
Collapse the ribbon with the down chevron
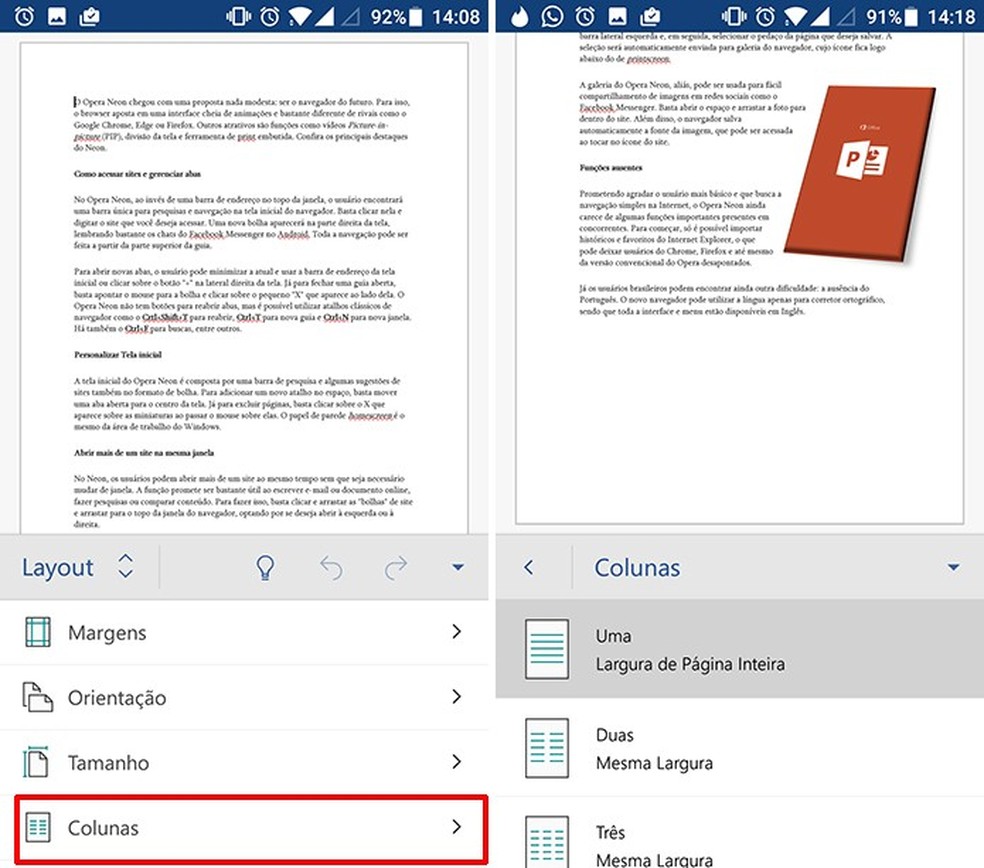point(458,567)
